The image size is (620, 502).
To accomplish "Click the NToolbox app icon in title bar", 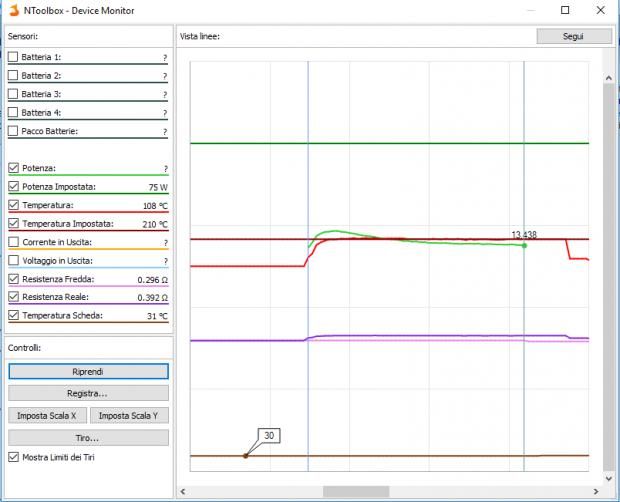I will pyautogui.click(x=14, y=10).
